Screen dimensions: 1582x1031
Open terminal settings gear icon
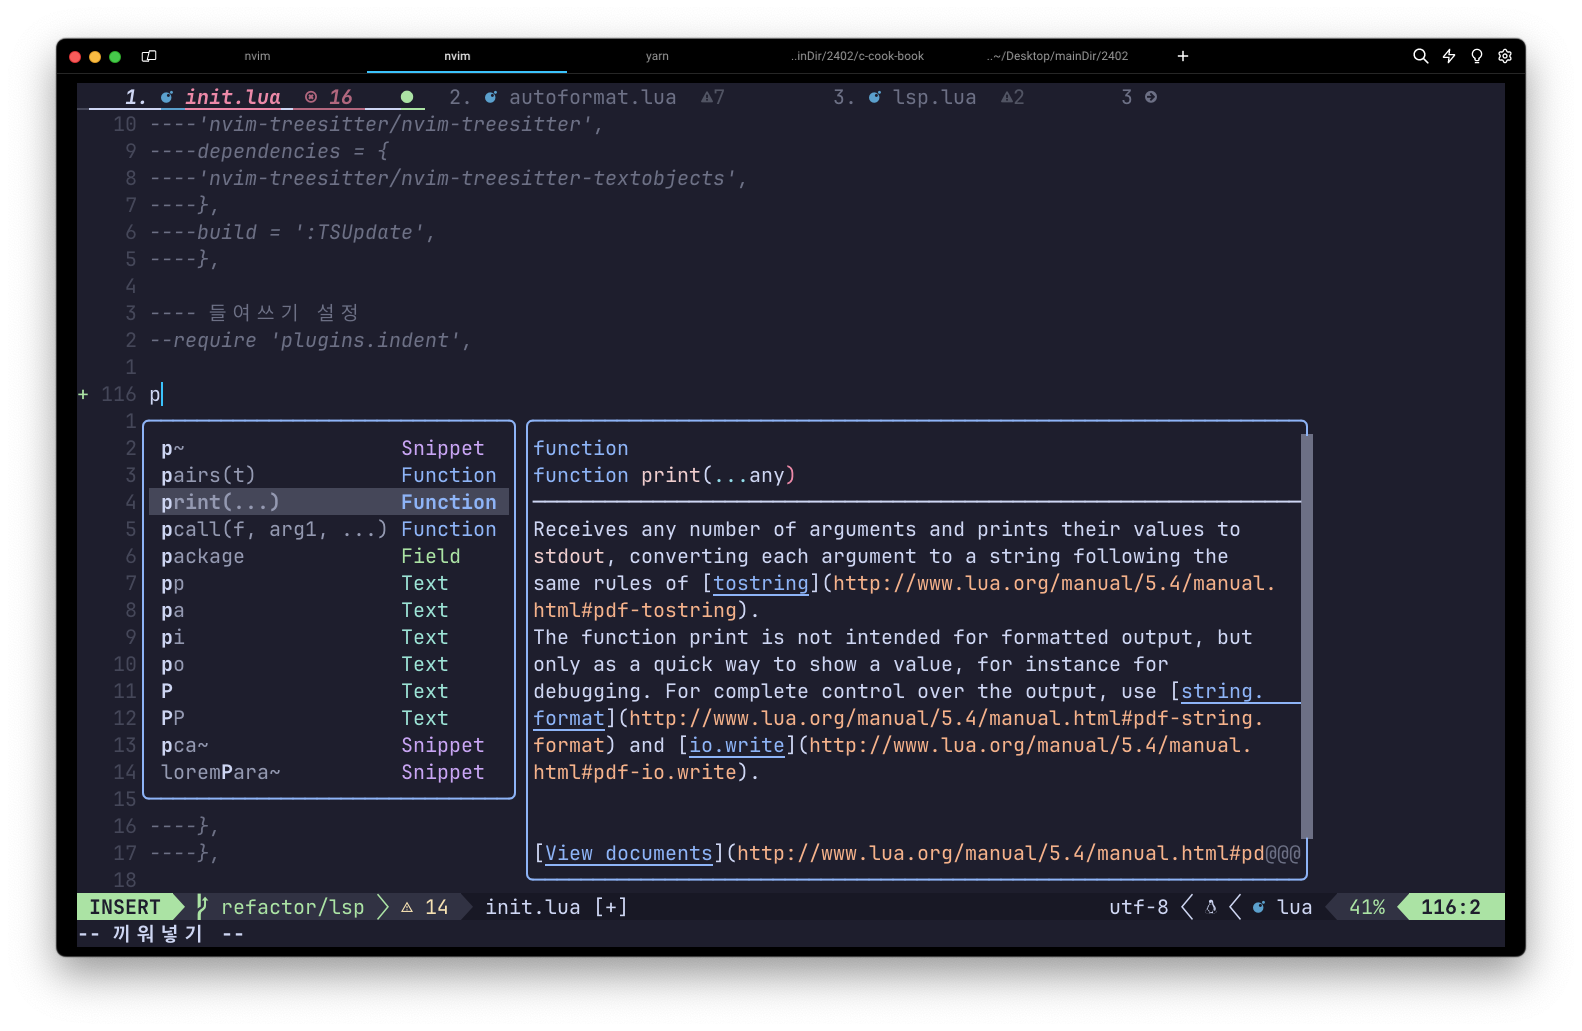[x=1505, y=56]
